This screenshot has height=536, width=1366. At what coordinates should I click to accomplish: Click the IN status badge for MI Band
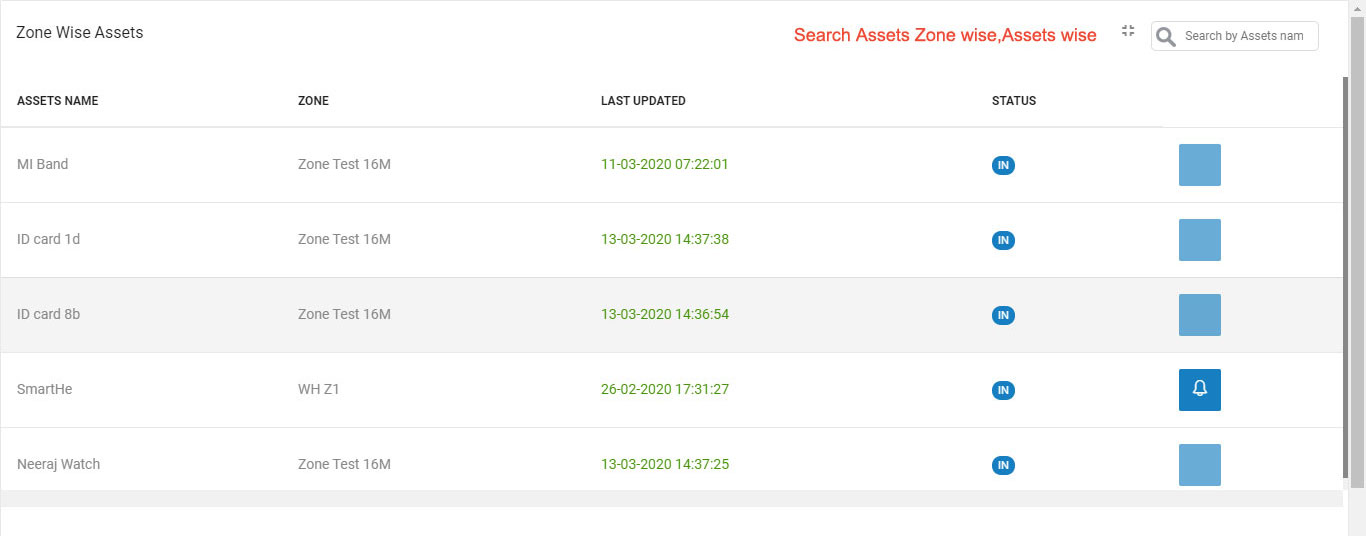tap(1003, 165)
